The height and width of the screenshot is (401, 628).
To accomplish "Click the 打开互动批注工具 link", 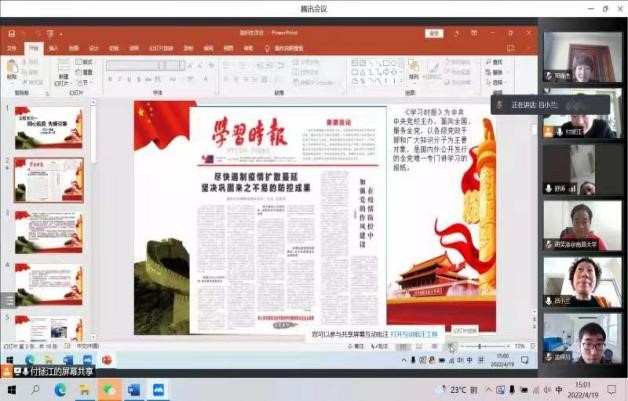I will 414,334.
